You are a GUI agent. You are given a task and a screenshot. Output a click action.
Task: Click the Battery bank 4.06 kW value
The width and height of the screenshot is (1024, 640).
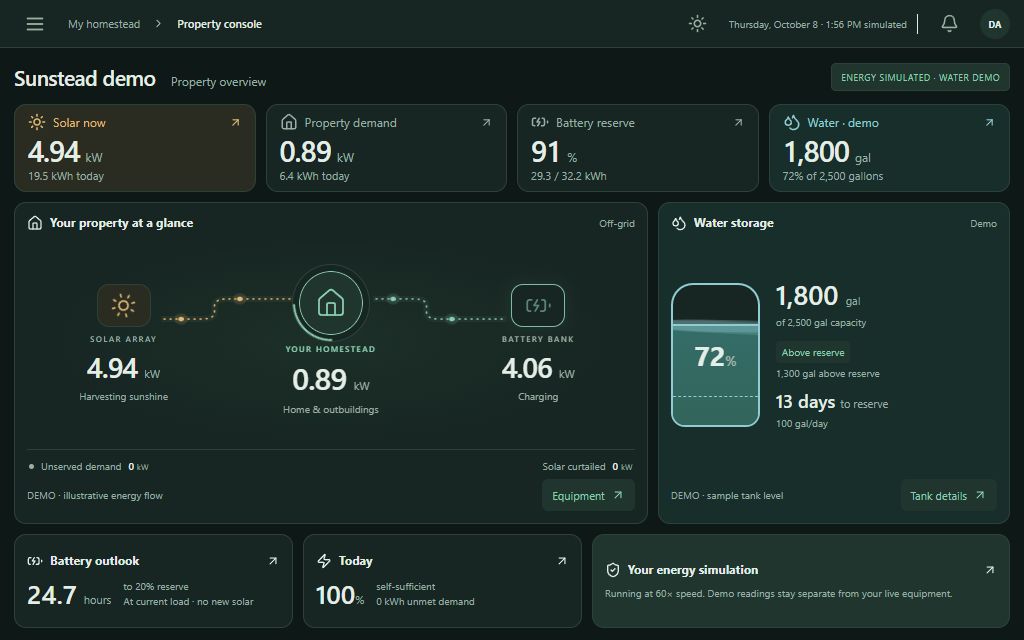click(x=537, y=369)
